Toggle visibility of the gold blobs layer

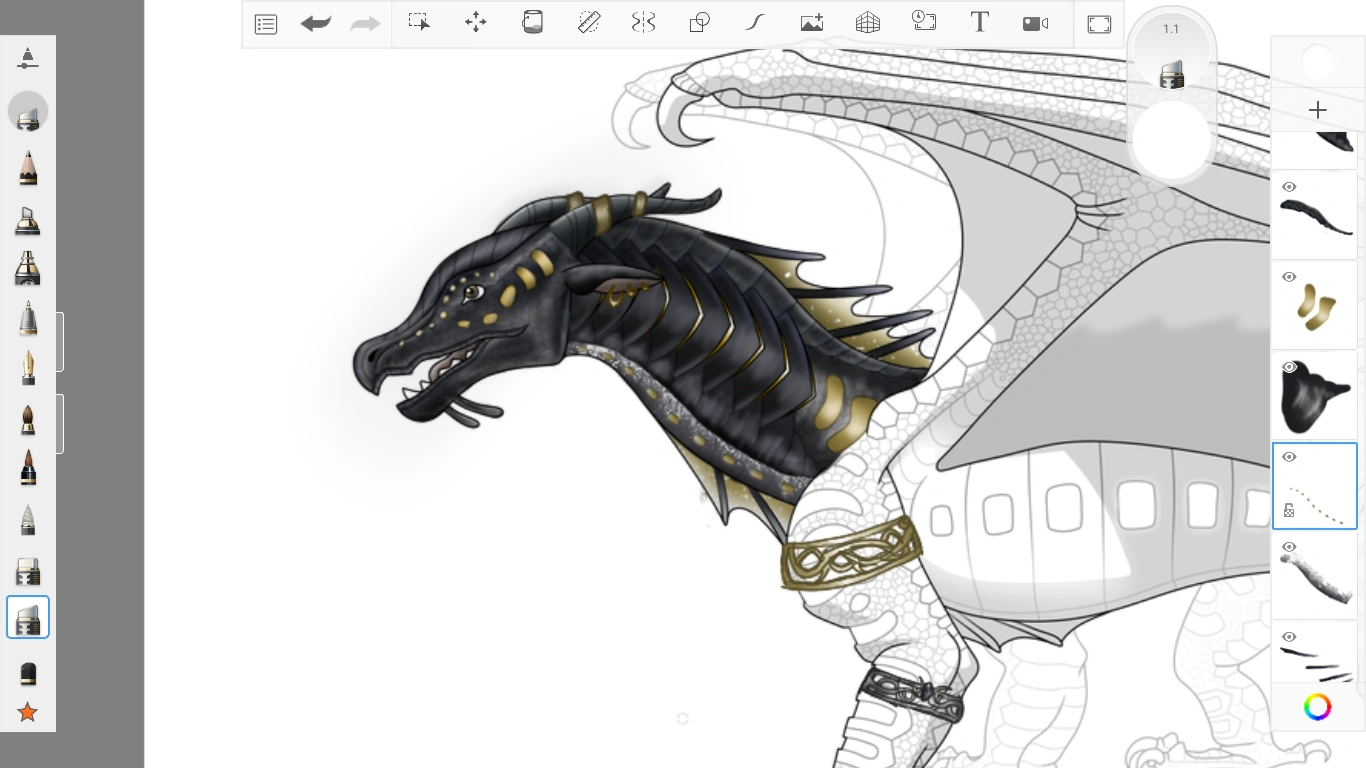(1289, 277)
